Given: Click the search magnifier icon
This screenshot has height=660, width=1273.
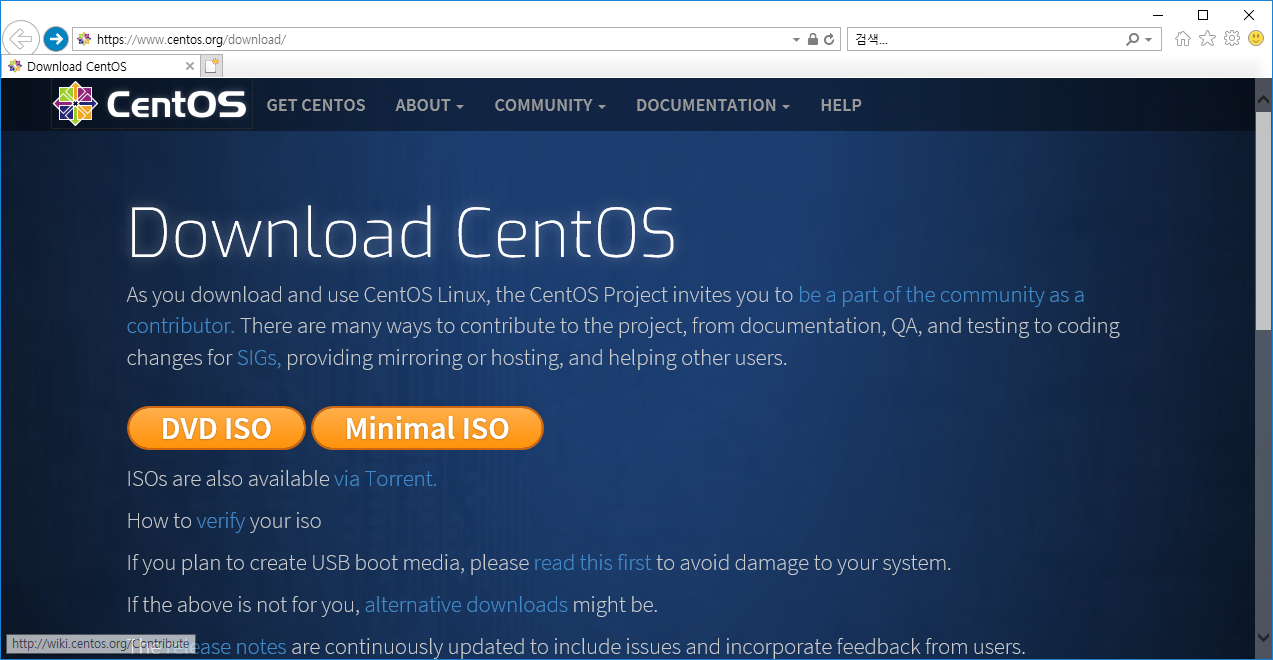Looking at the screenshot, I should tap(1132, 39).
